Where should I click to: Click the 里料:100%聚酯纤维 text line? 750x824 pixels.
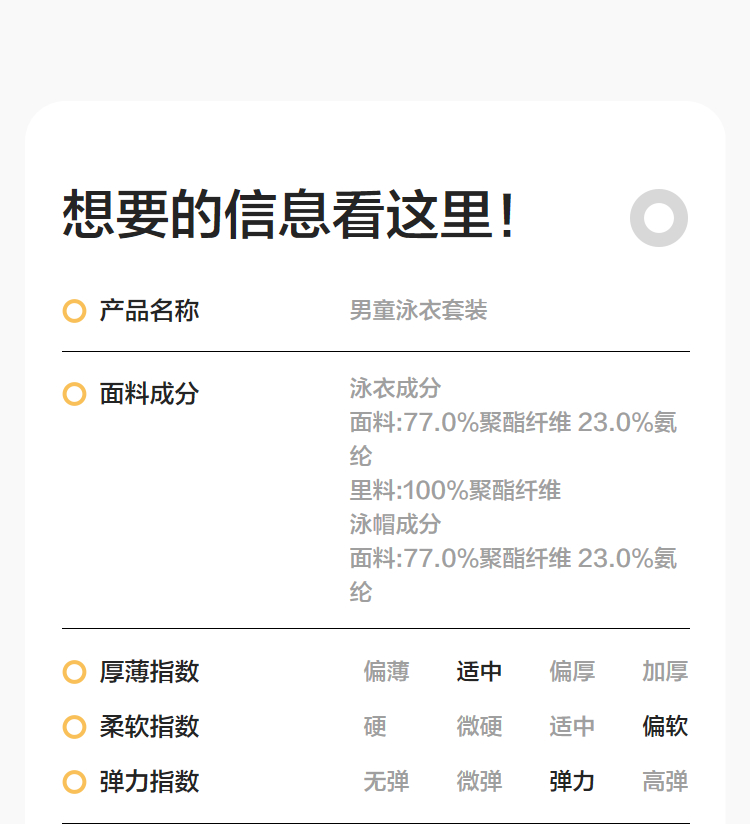[x=455, y=490]
